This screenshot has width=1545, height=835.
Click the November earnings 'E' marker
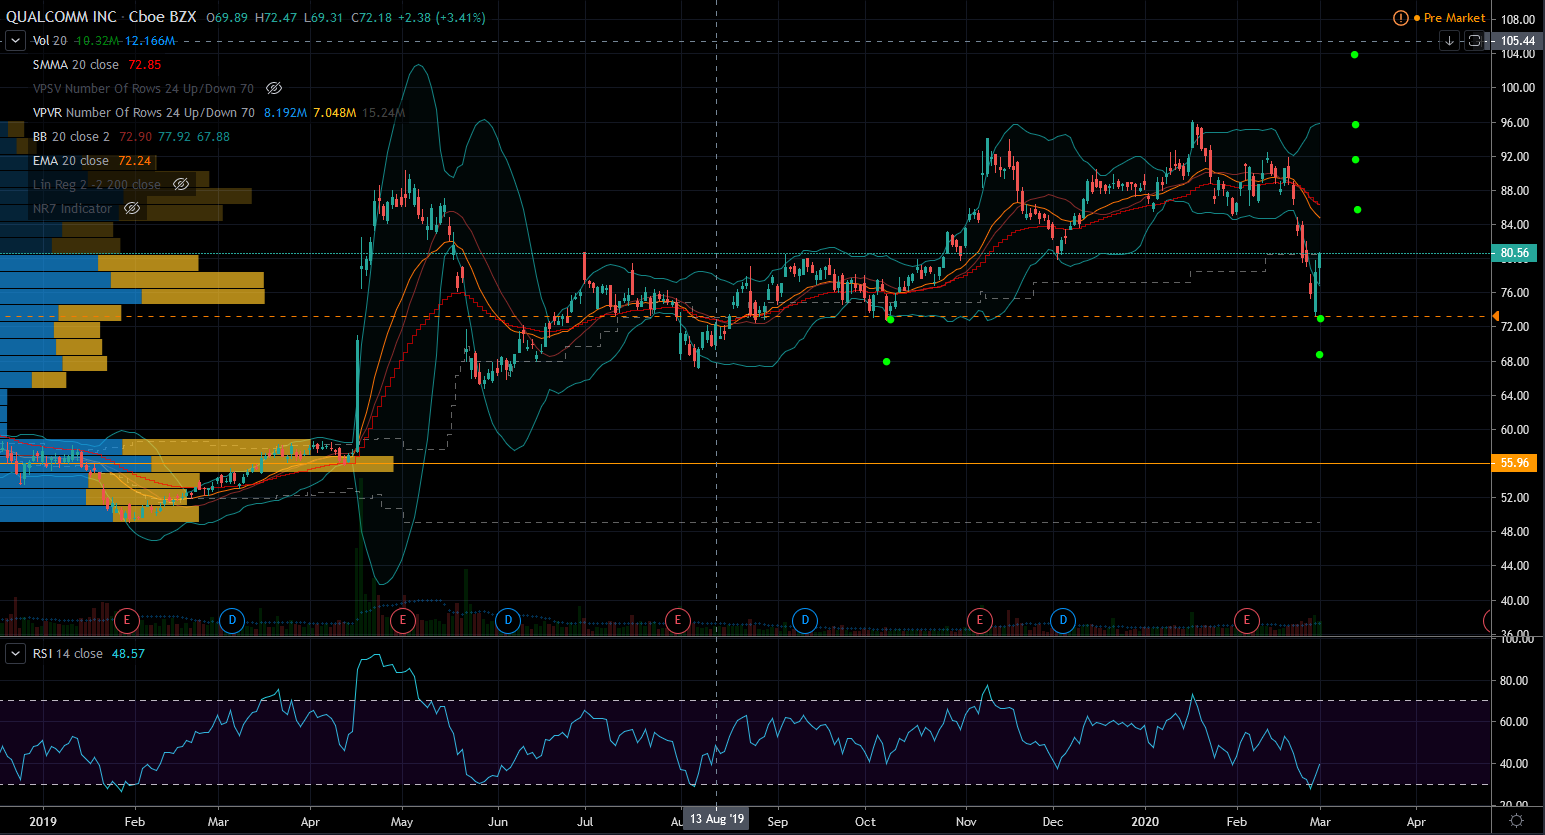[x=979, y=620]
